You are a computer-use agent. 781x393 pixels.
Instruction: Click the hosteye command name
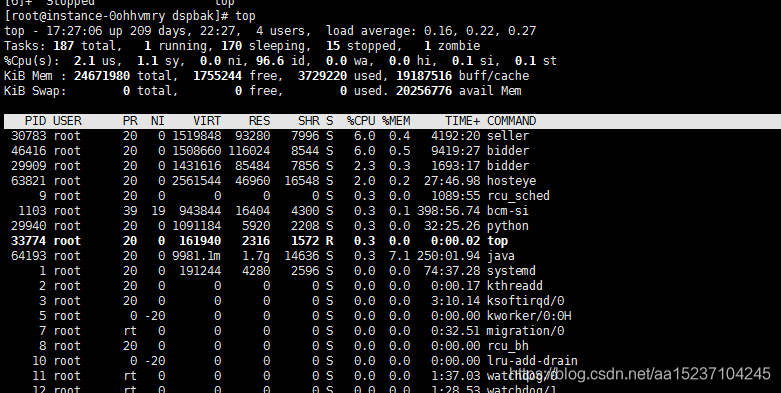point(512,181)
